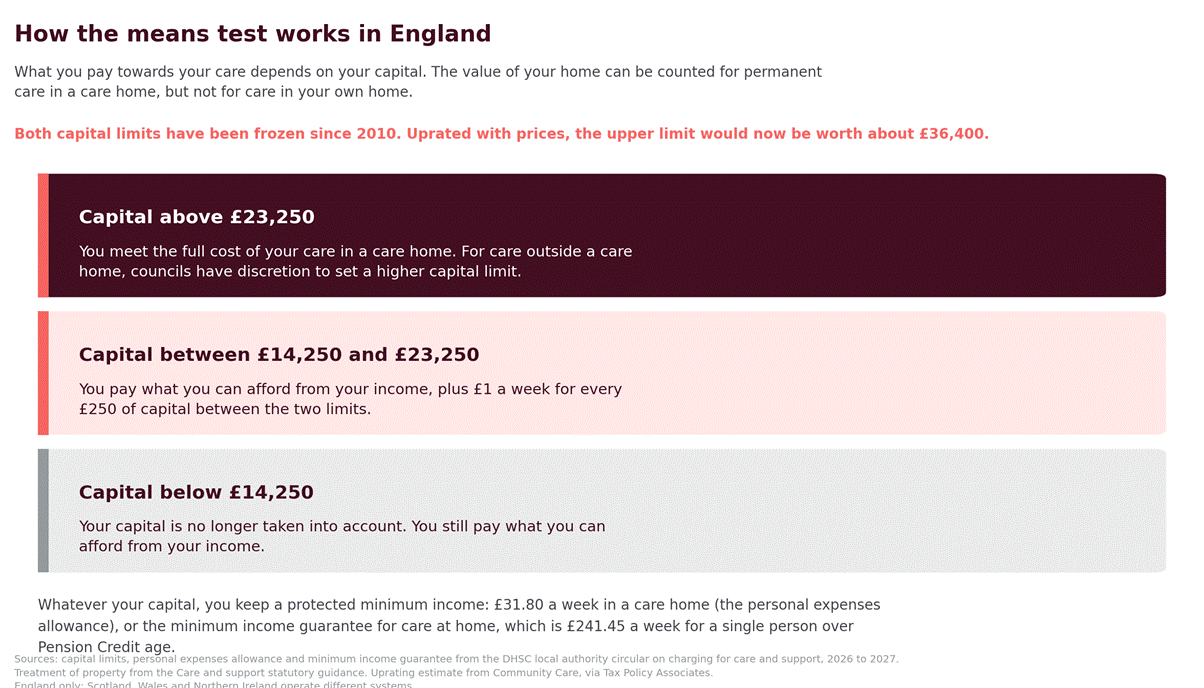Click the 'councils have discretion' line in dark panel

coord(300,271)
